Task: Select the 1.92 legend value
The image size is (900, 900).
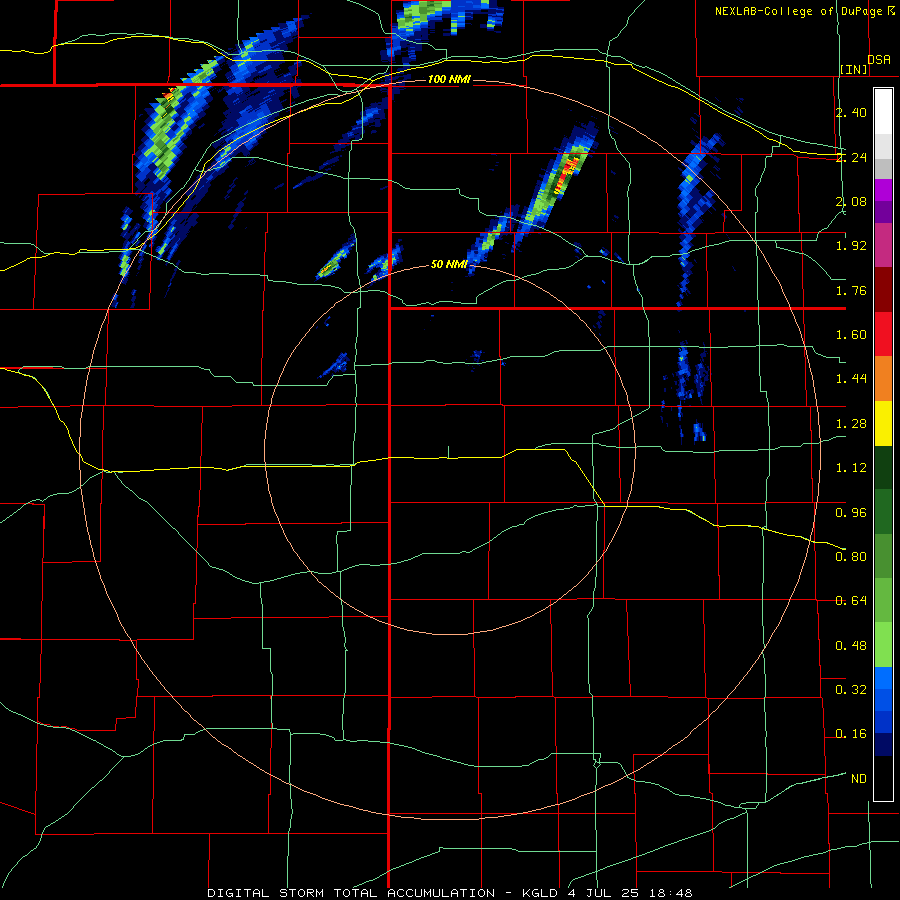Action: point(851,246)
